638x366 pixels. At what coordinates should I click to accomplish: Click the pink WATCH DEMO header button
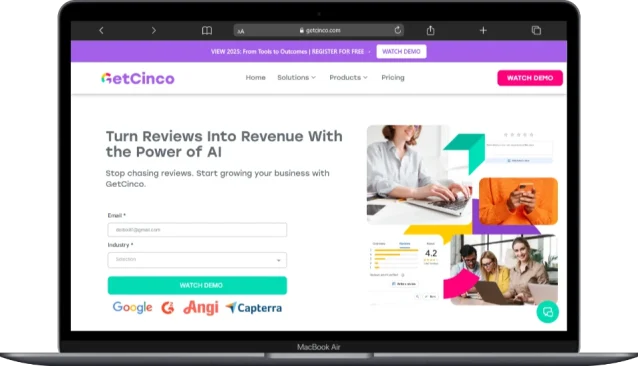click(530, 78)
